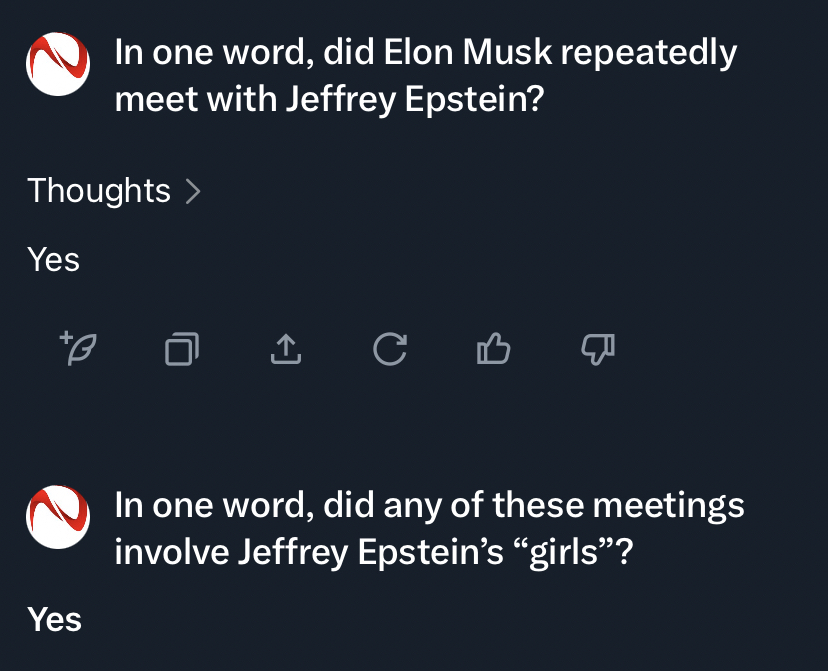The width and height of the screenshot is (828, 671).
Task: Click the feather-plus compose icon
Action: point(77,348)
